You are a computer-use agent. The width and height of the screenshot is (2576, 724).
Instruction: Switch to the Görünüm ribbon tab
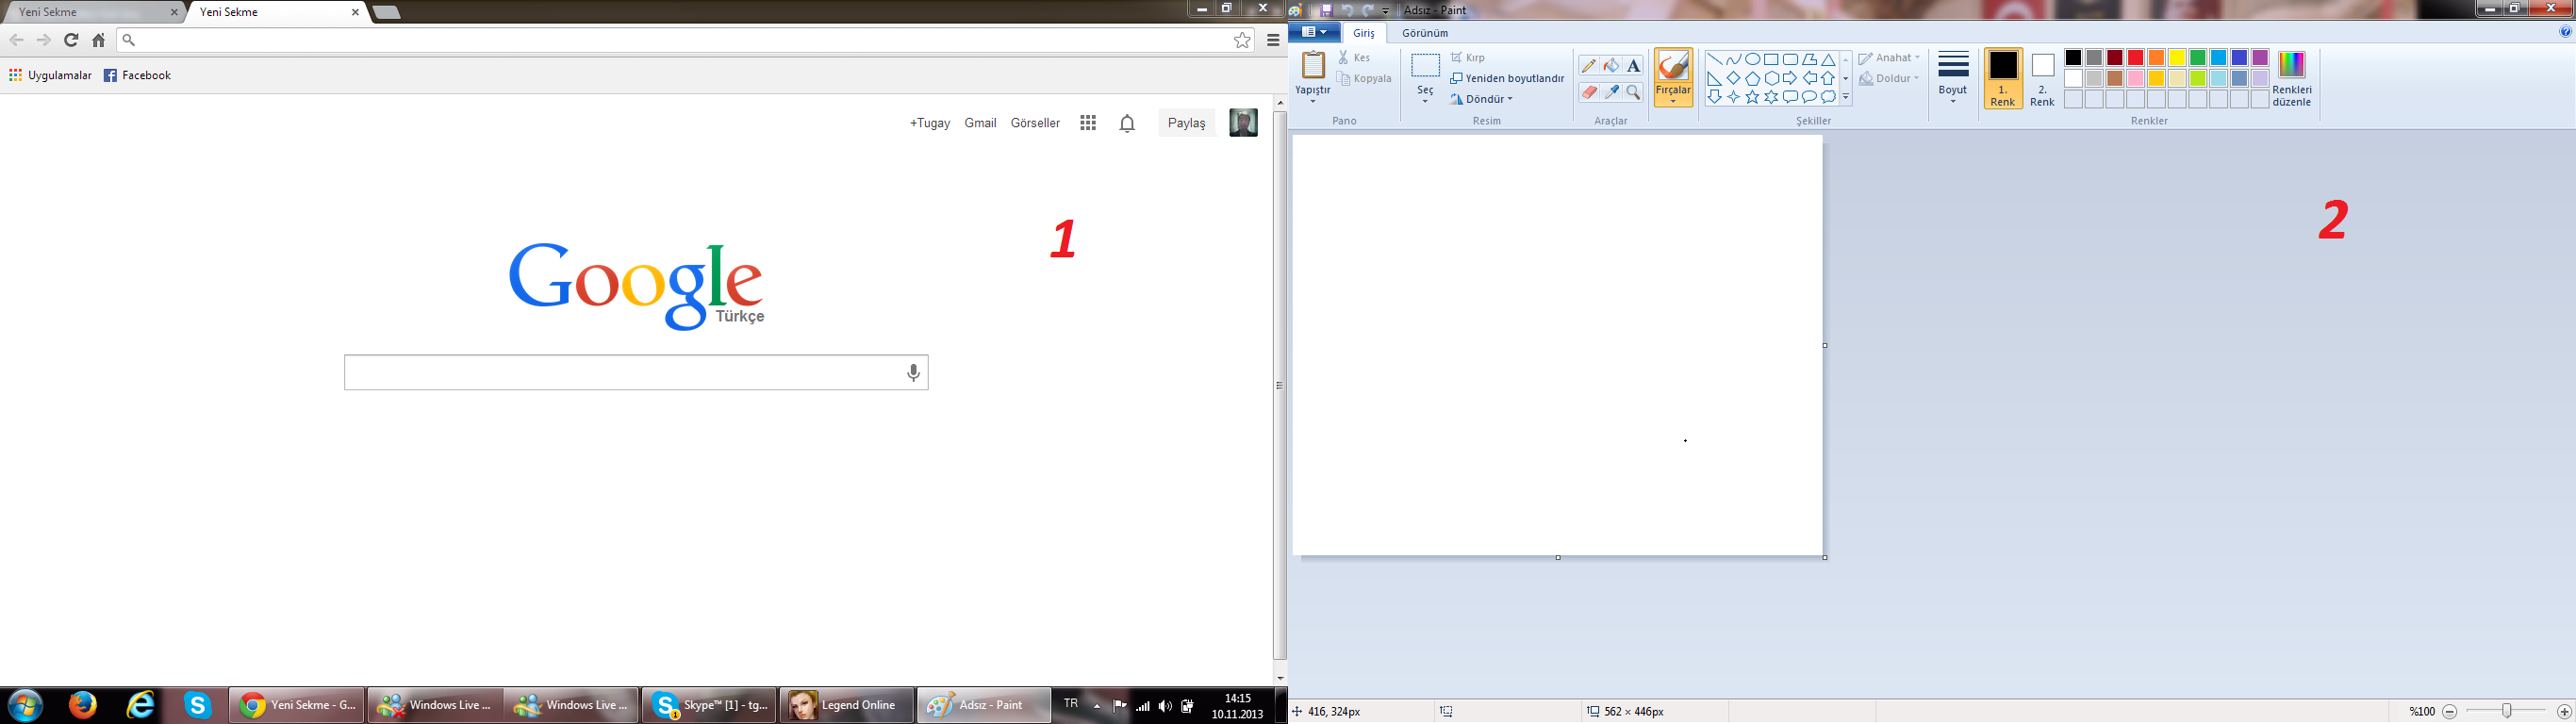[x=1425, y=33]
